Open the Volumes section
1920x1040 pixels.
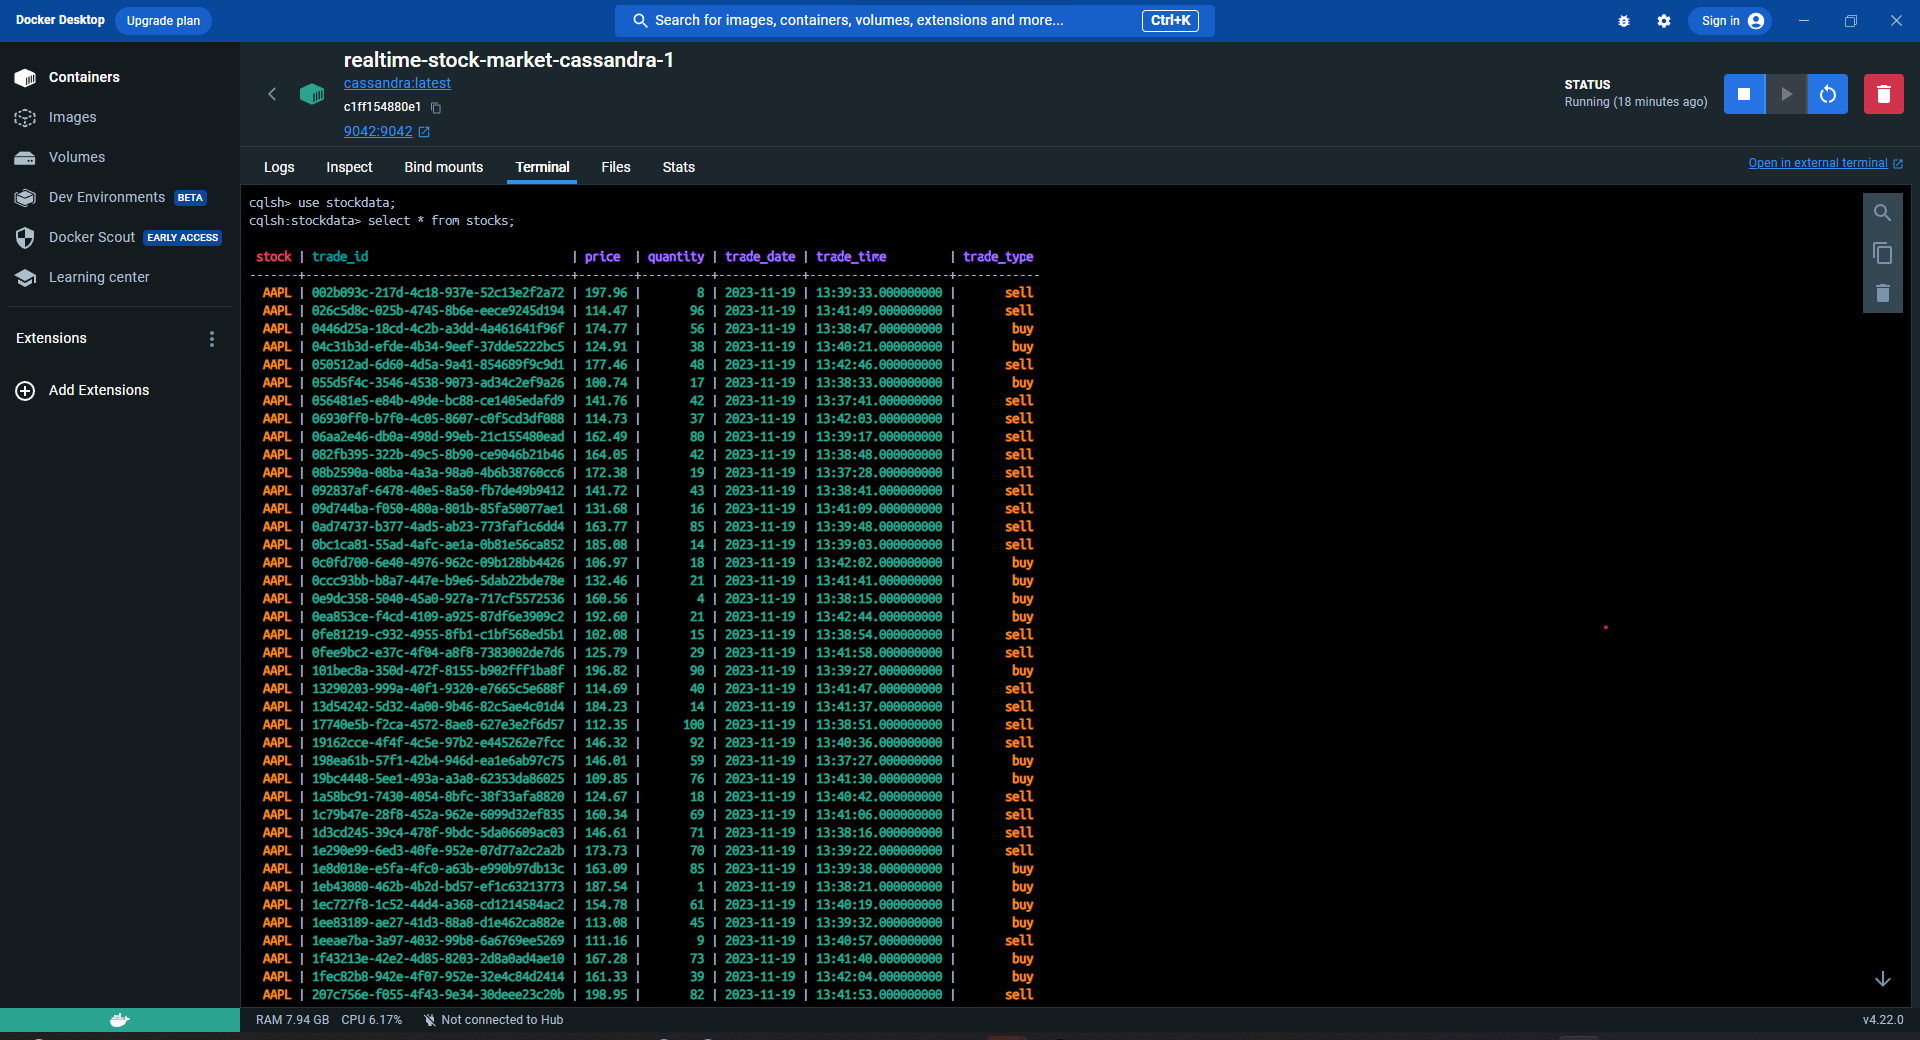pyautogui.click(x=76, y=157)
